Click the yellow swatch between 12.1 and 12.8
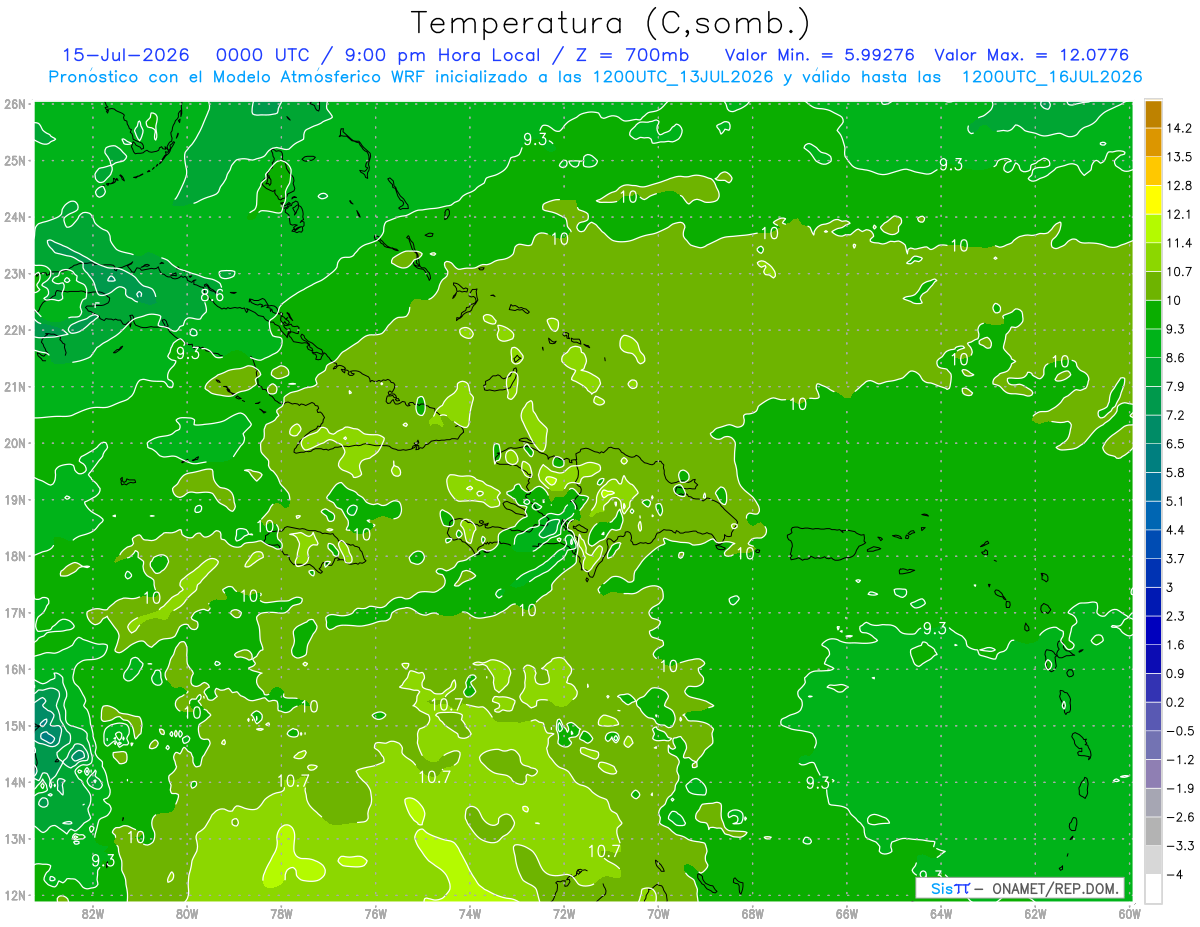 [x=1153, y=200]
